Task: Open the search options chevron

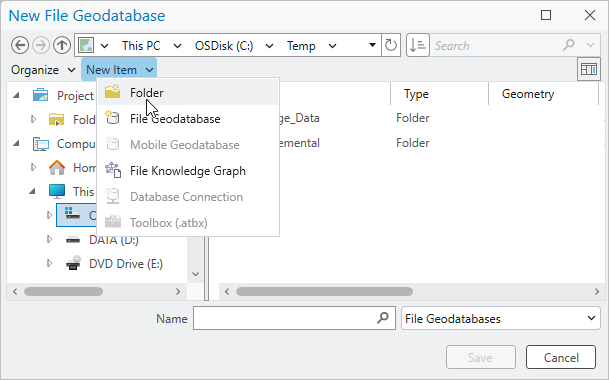Action: coord(590,45)
